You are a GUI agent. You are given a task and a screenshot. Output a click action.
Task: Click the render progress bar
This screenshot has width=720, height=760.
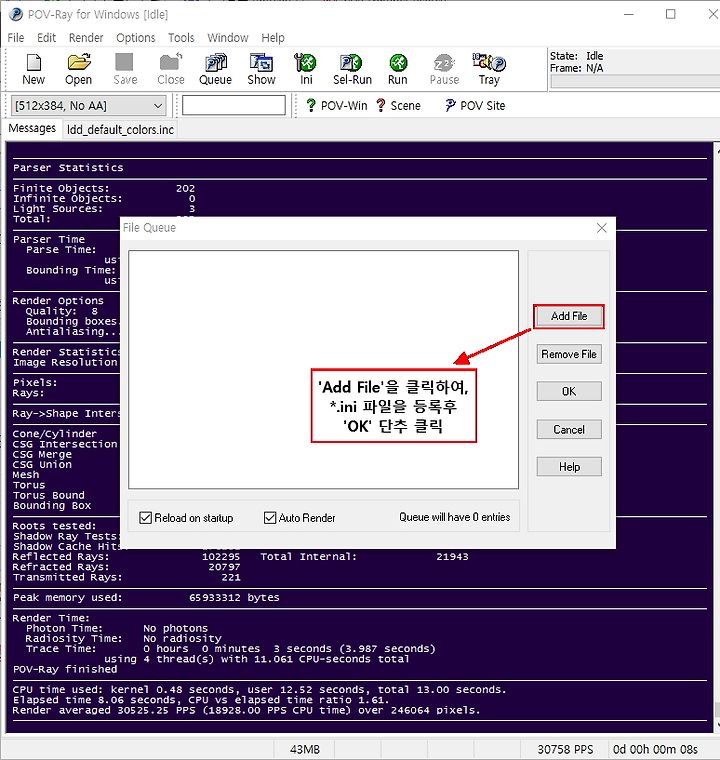click(635, 81)
